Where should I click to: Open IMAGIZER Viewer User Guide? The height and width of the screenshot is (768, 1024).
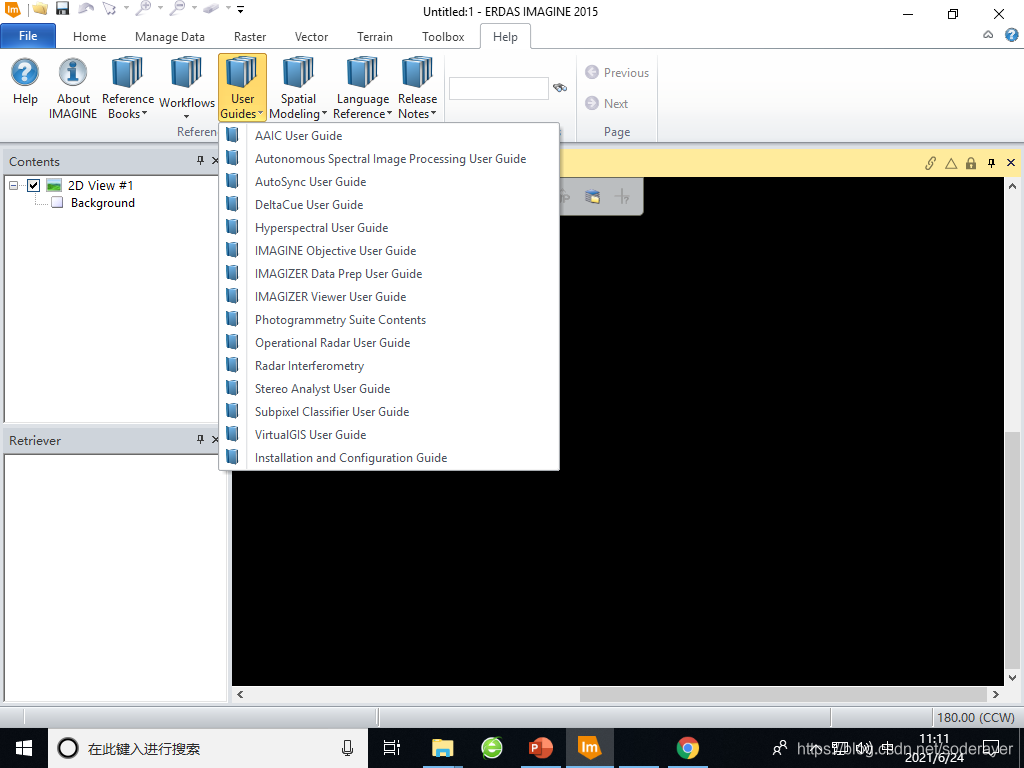click(389, 296)
